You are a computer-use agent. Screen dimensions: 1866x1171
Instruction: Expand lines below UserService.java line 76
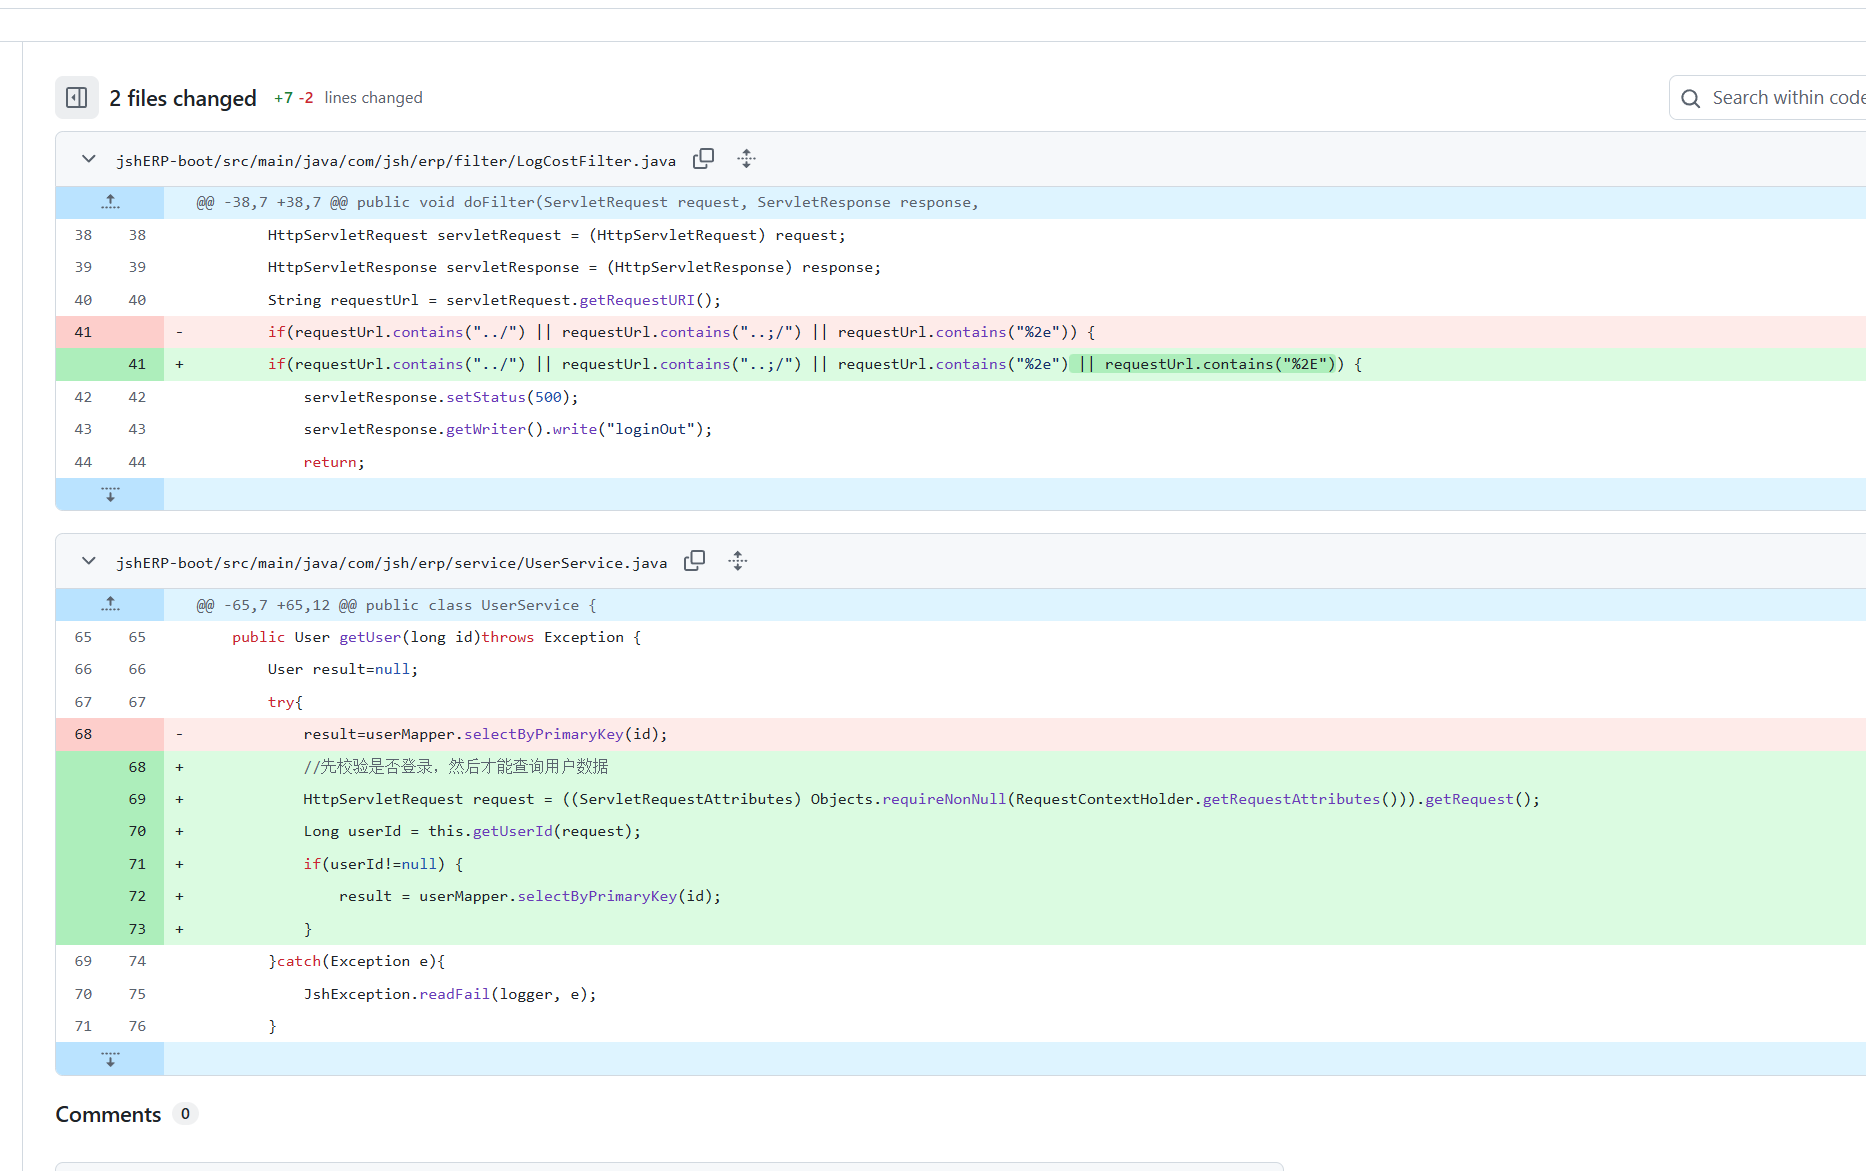click(110, 1059)
